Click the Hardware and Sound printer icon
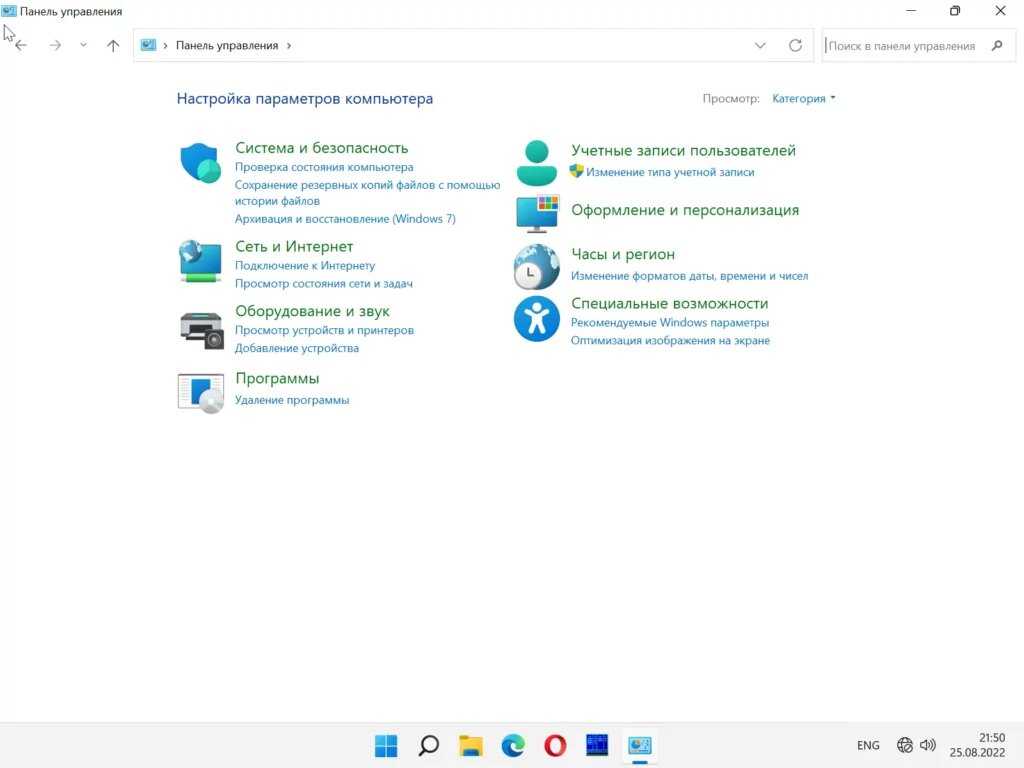The image size is (1024, 768). pos(200,329)
